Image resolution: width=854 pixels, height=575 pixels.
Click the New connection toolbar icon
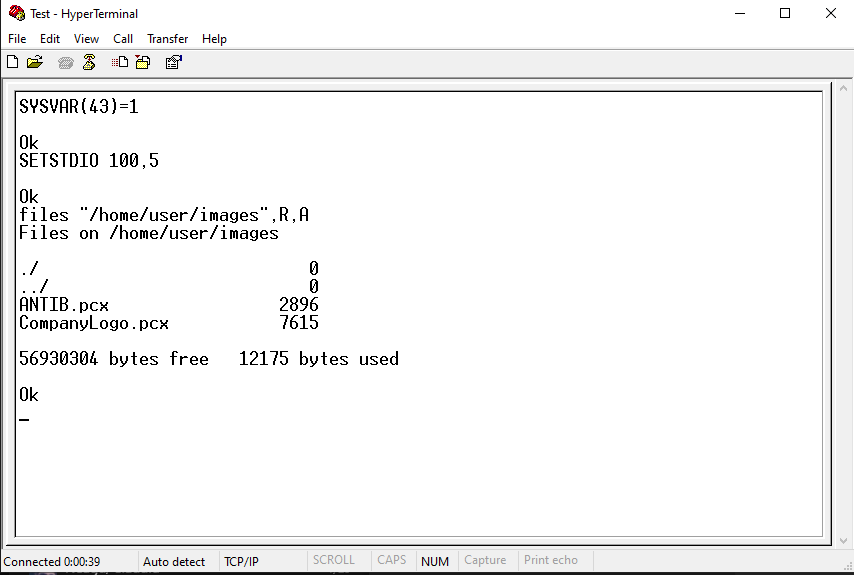click(13, 62)
